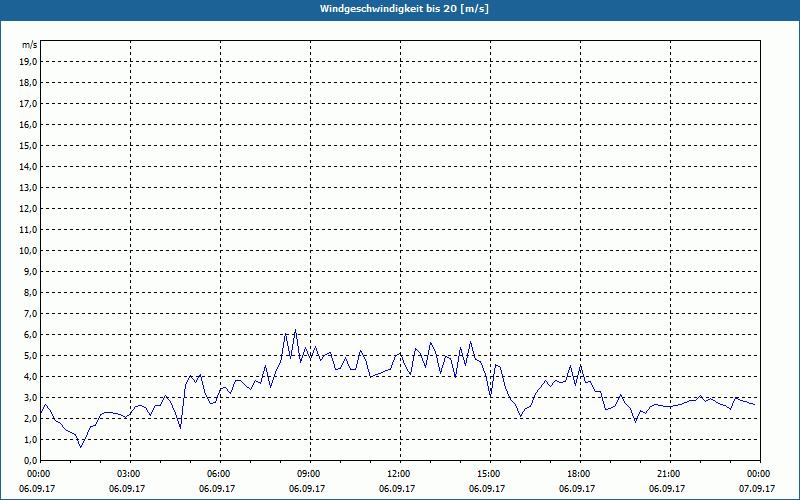Screen dimensions: 800x500
Task: Click the '2,0' y-axis value
Action: pyautogui.click(x=30, y=418)
